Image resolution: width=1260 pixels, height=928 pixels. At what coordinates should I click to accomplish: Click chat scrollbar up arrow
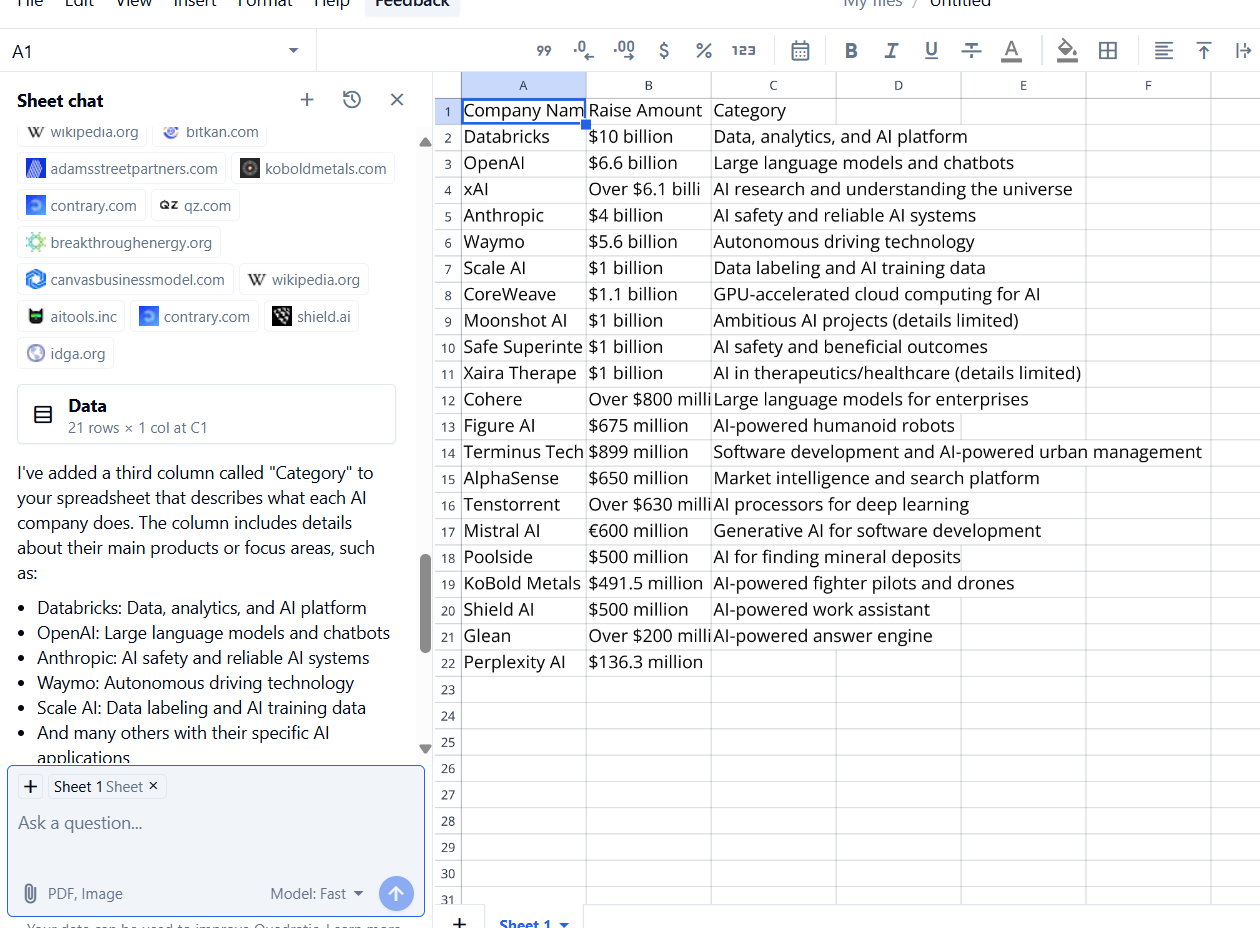(x=425, y=142)
